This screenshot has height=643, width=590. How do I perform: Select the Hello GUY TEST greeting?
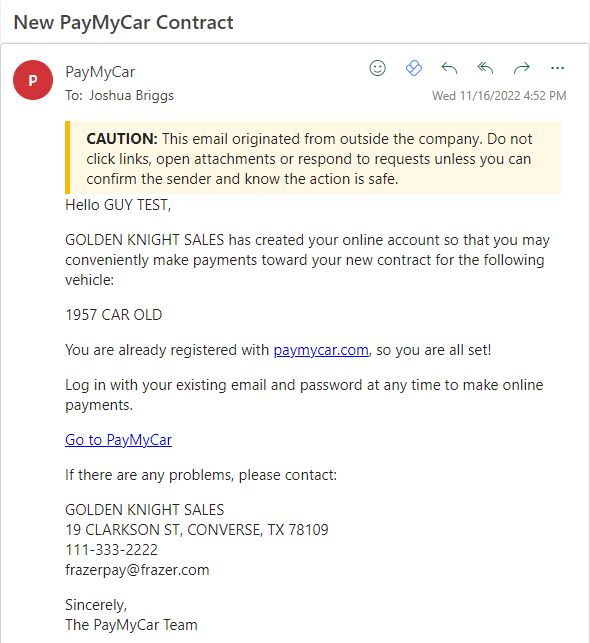[x=118, y=205]
